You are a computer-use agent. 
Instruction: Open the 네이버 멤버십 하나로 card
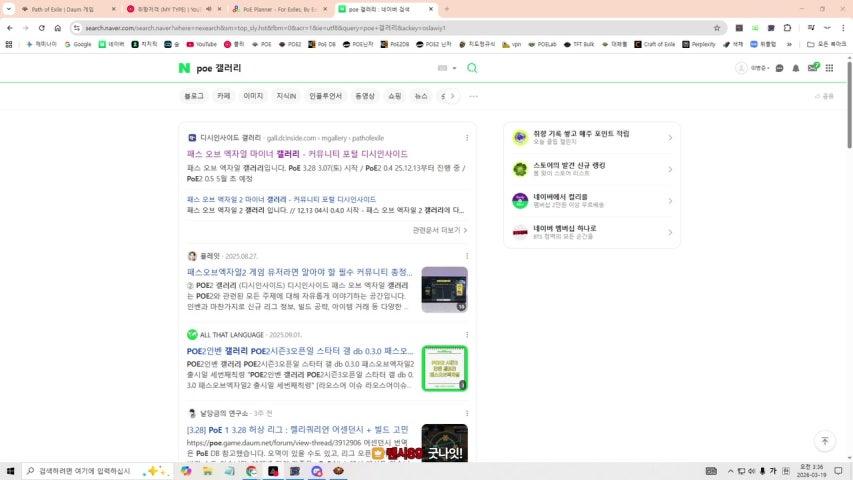[x=592, y=232]
